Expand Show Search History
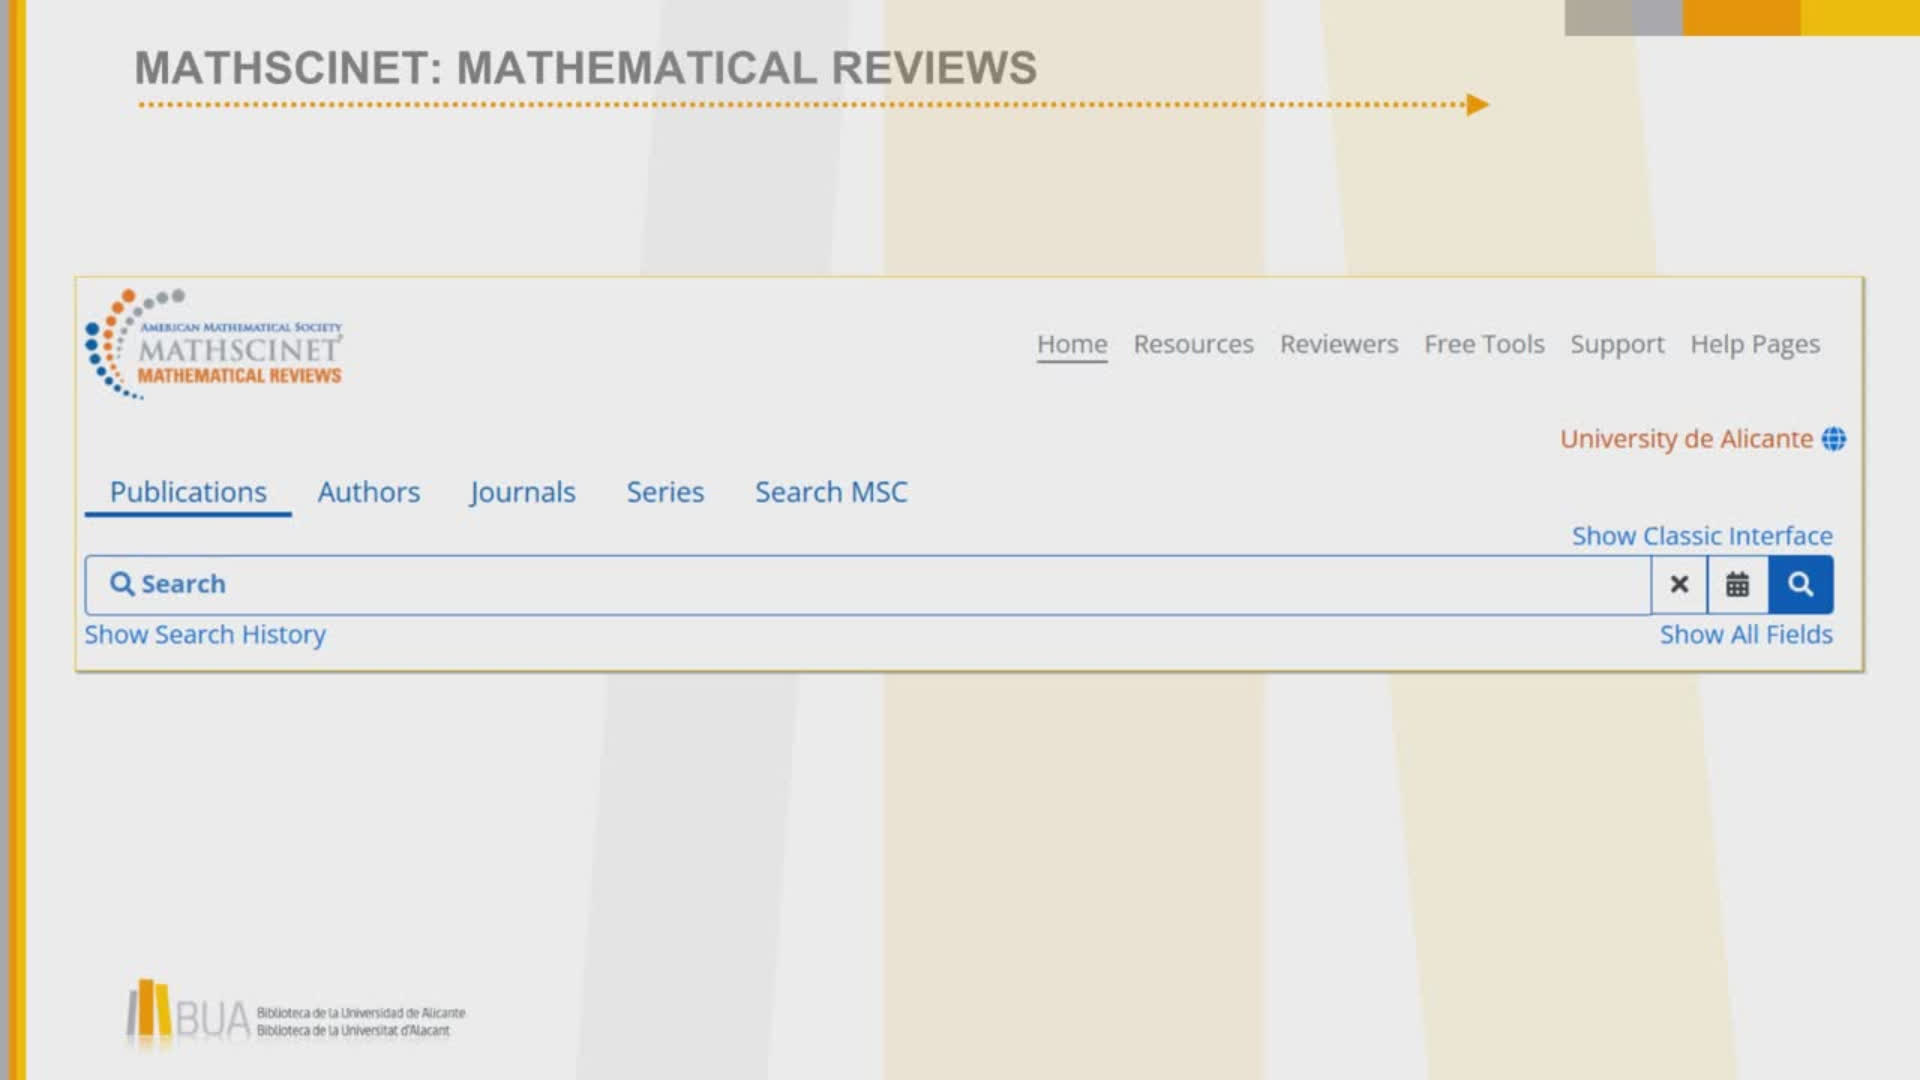 tap(205, 635)
